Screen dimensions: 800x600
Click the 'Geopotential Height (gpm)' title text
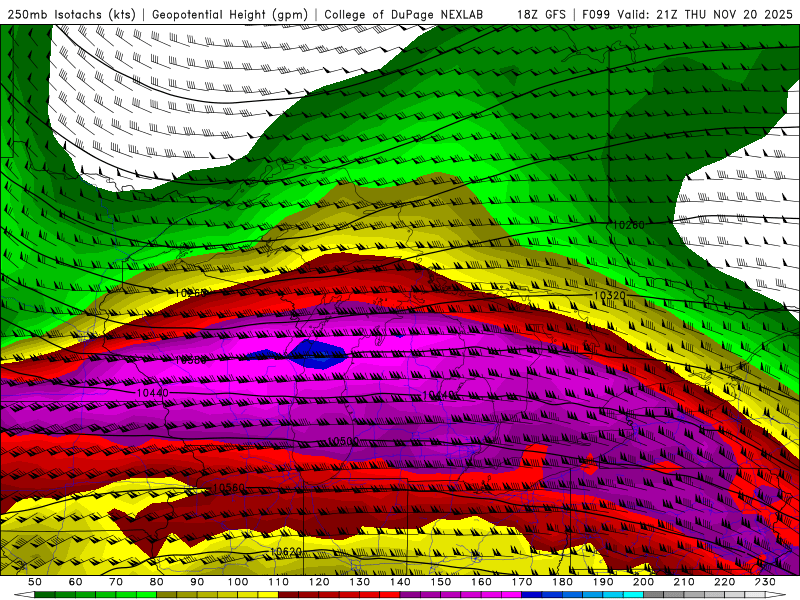230,15
